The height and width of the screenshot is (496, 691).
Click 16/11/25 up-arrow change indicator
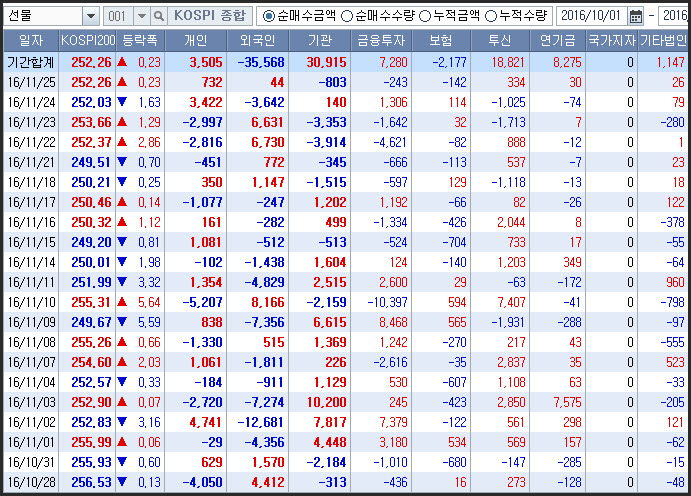tap(122, 81)
